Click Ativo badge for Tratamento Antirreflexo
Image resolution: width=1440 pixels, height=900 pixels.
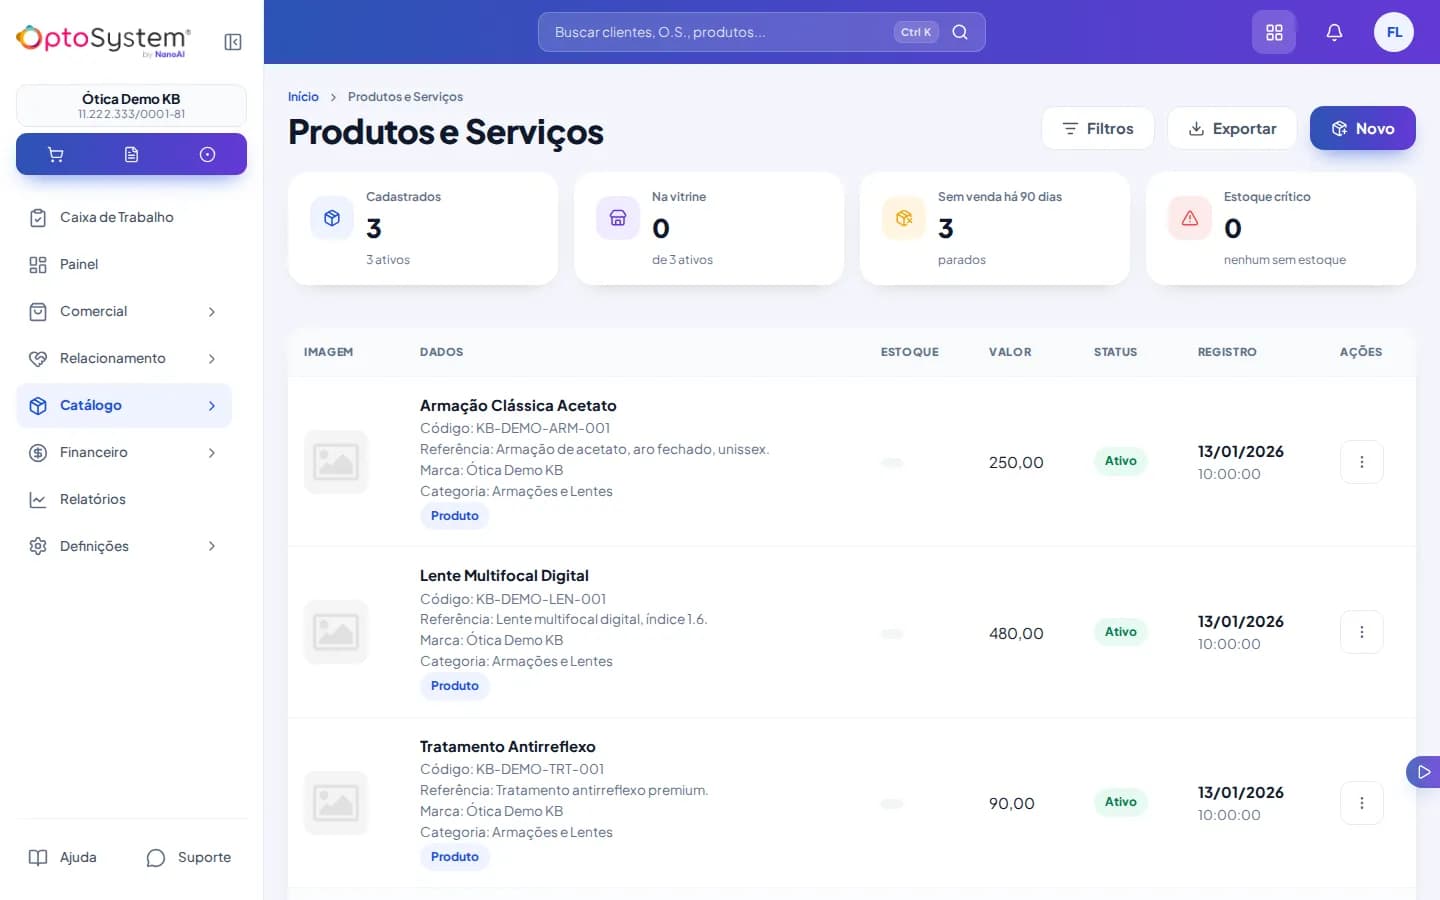[1121, 802]
